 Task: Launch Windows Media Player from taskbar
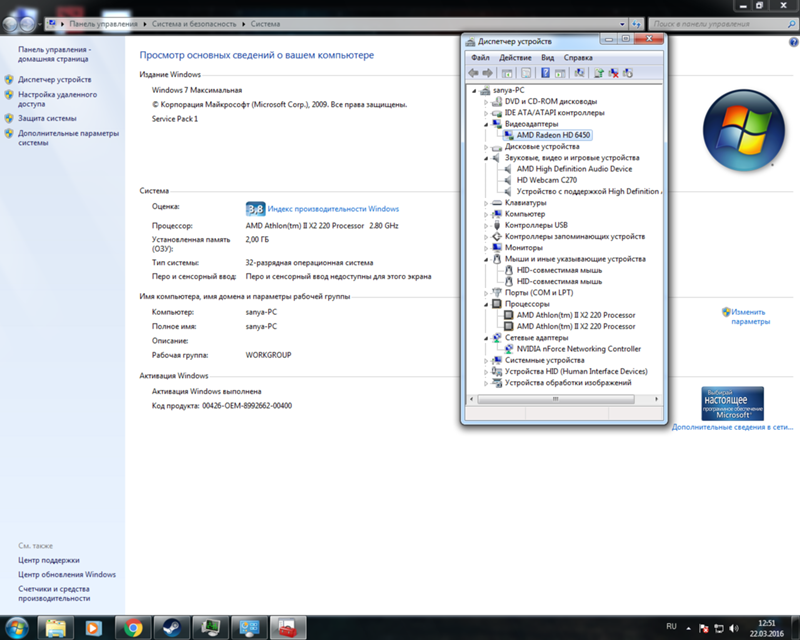pyautogui.click(x=93, y=628)
